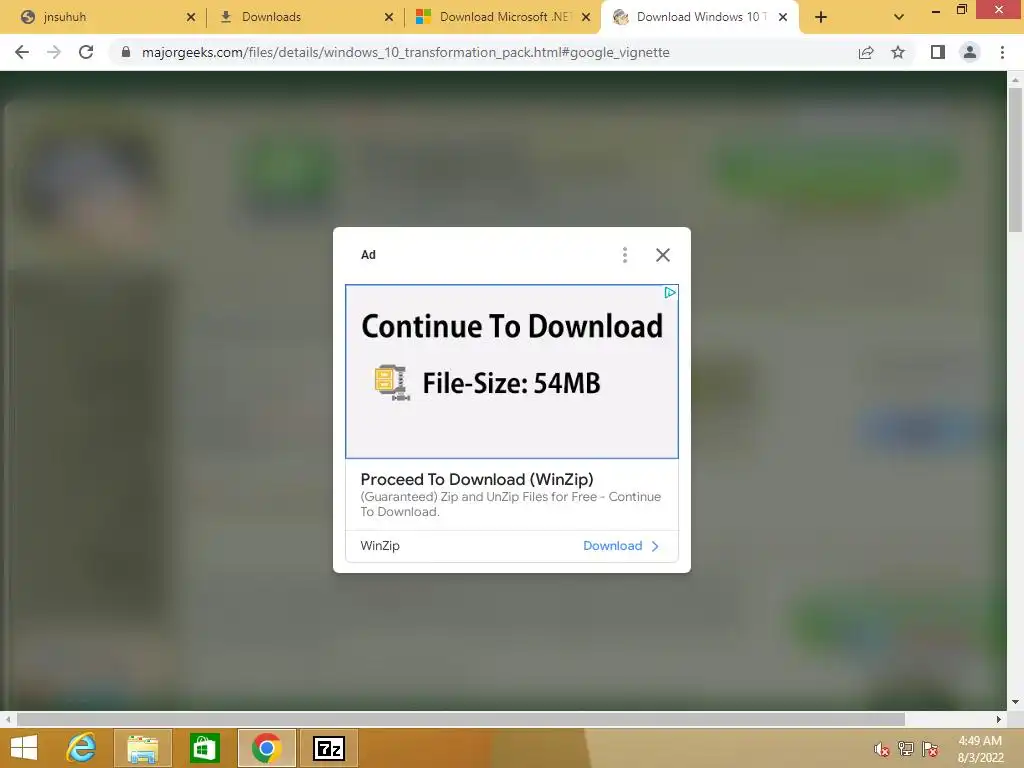Select the Download Windows 10 tab
This screenshot has width=1024, height=768.
pos(699,17)
